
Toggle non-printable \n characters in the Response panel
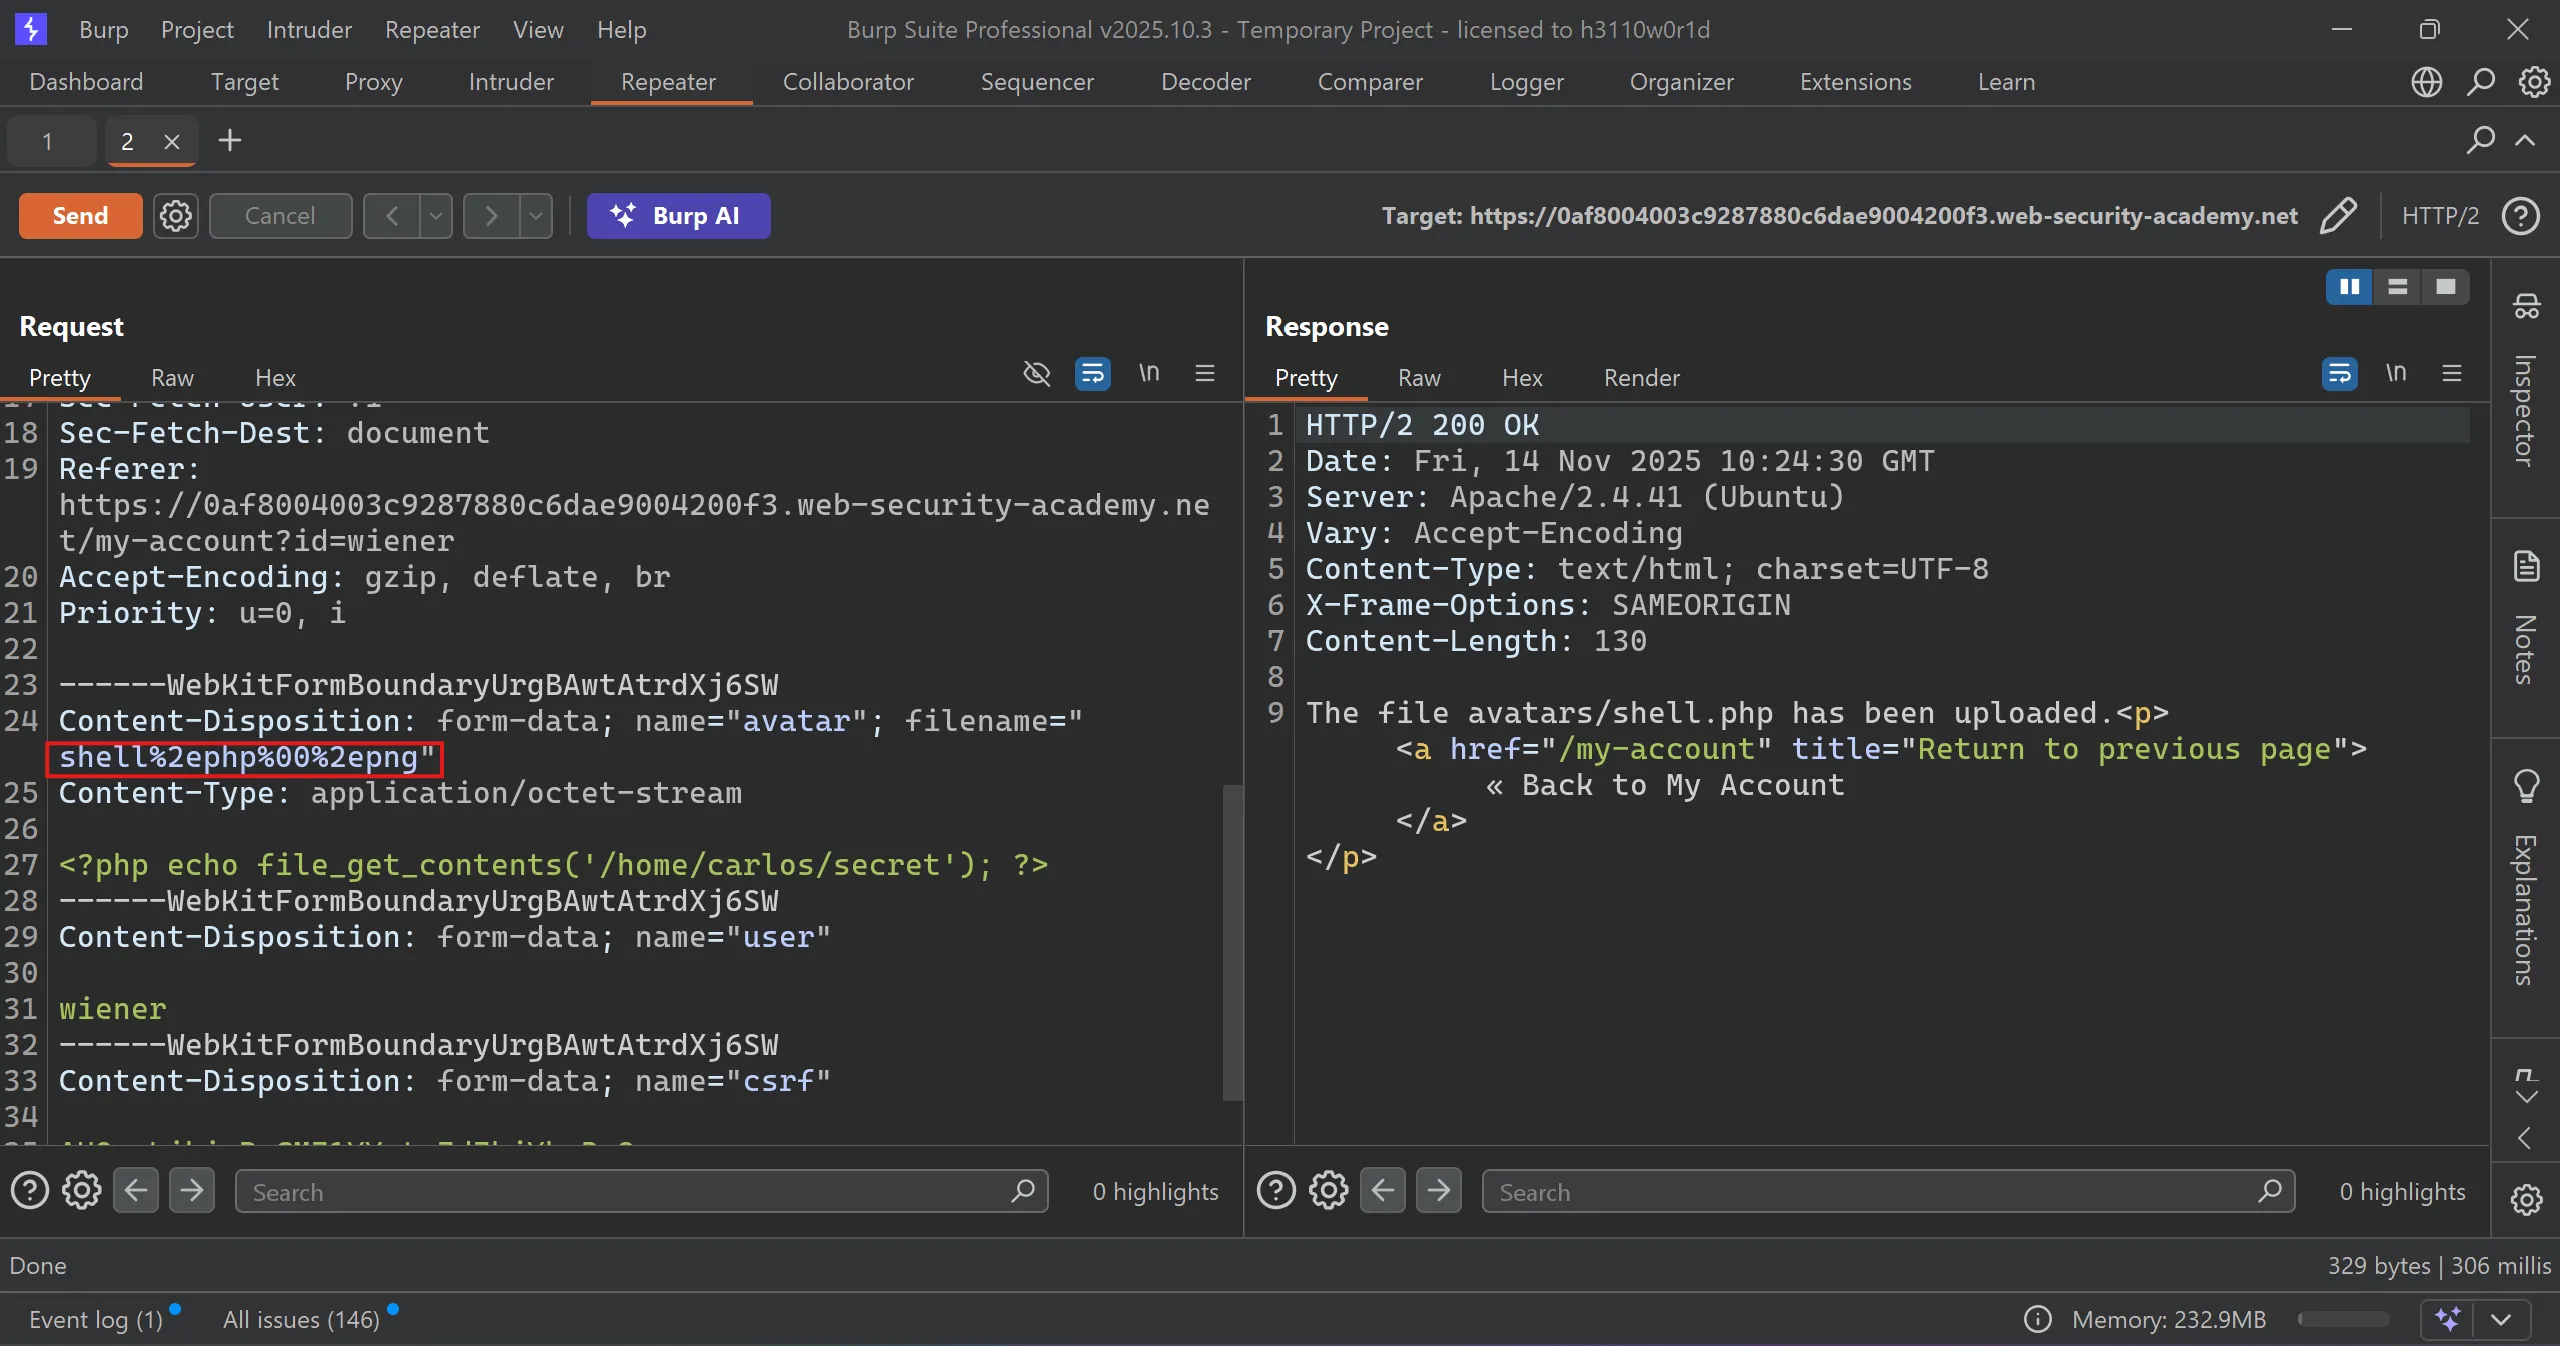[2396, 374]
